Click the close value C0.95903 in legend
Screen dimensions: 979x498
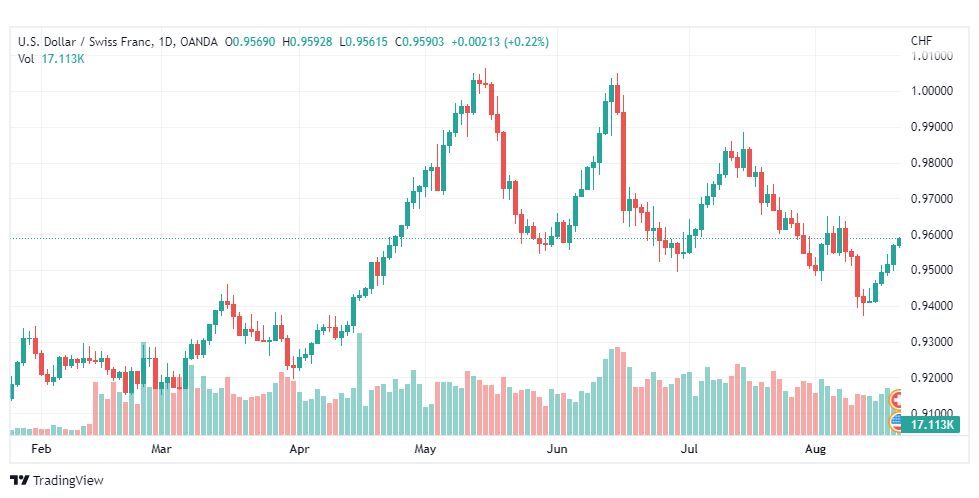[x=420, y=42]
